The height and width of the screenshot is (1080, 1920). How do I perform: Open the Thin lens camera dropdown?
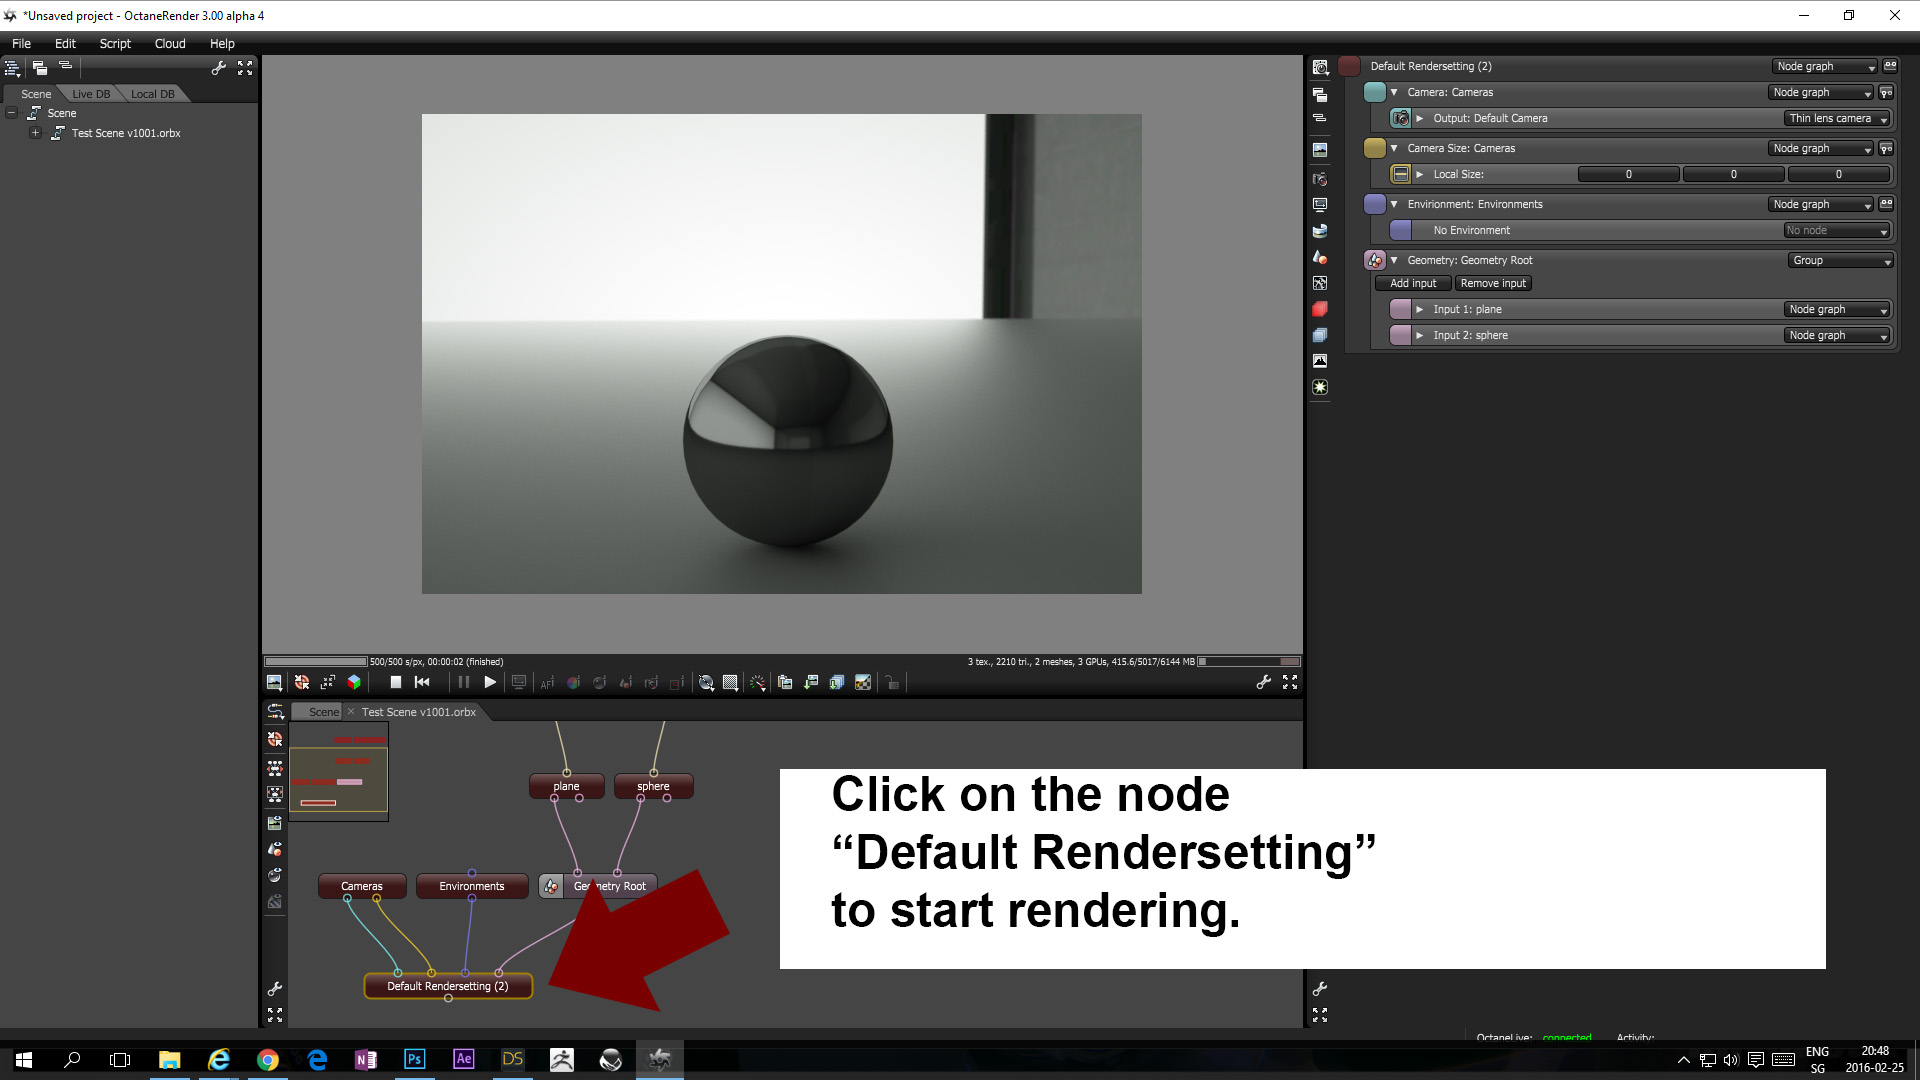tap(1838, 118)
